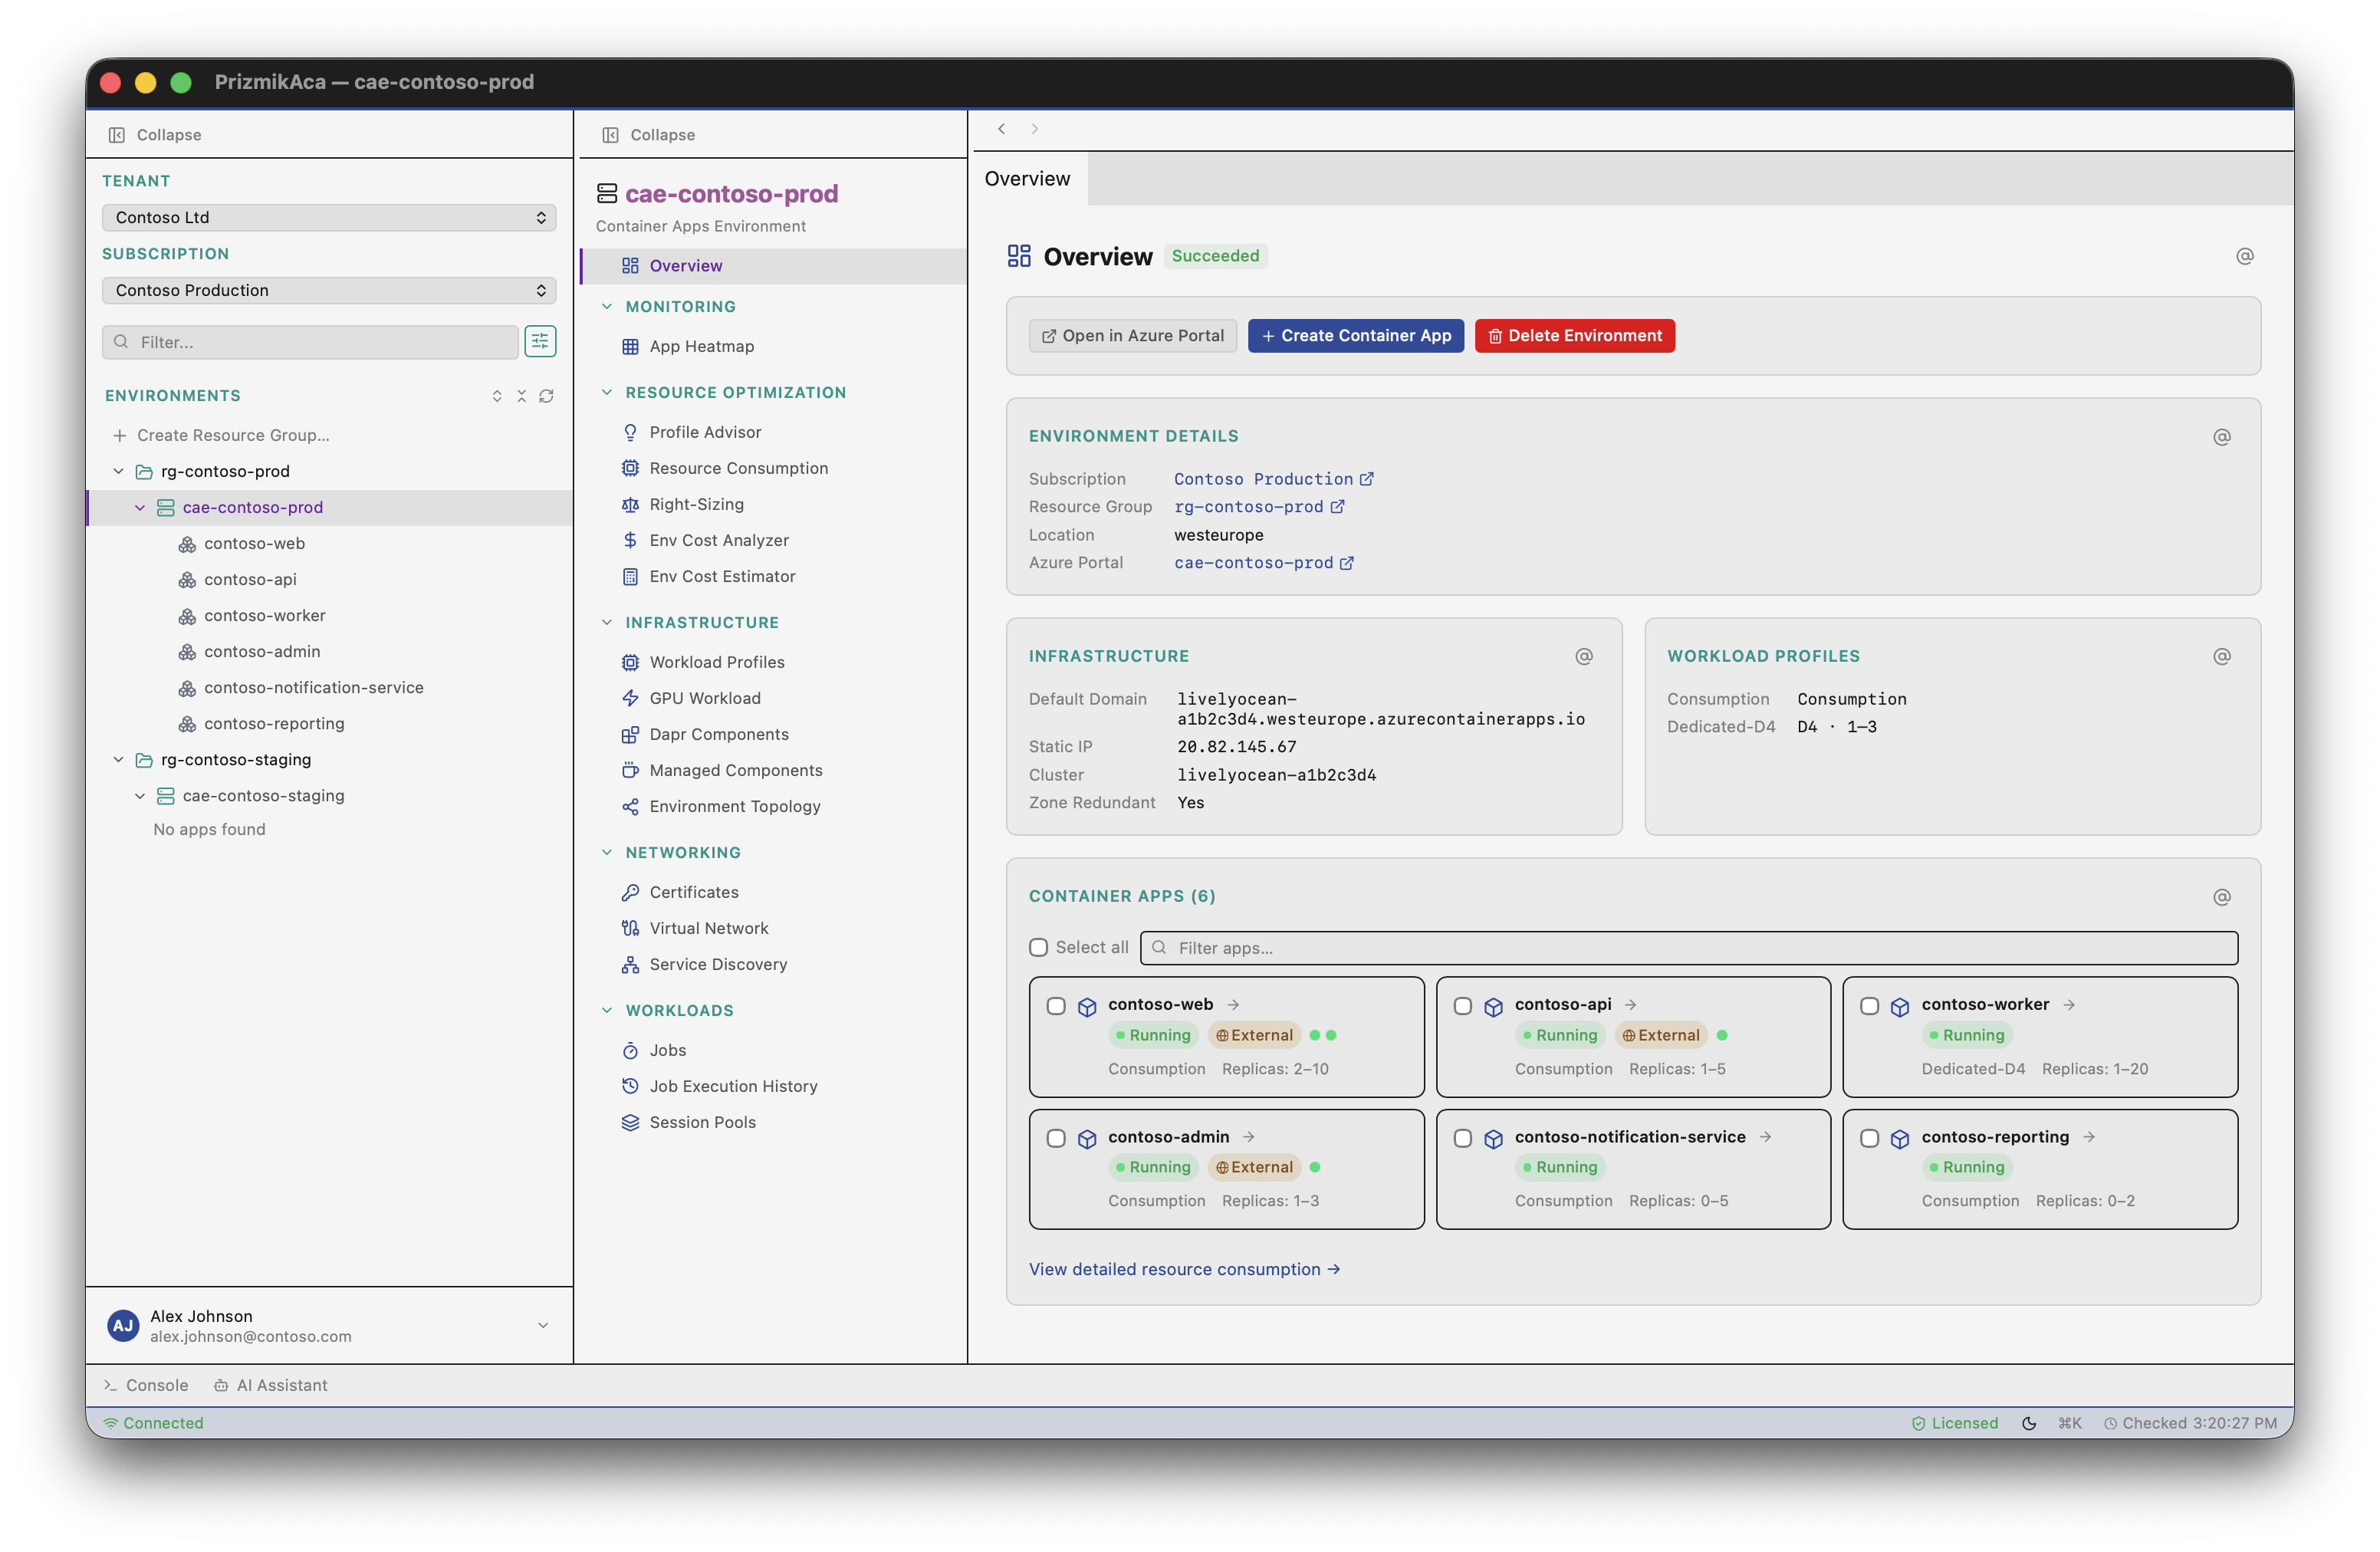
Task: Expand all environments with the up-down arrows icon
Action: click(497, 396)
